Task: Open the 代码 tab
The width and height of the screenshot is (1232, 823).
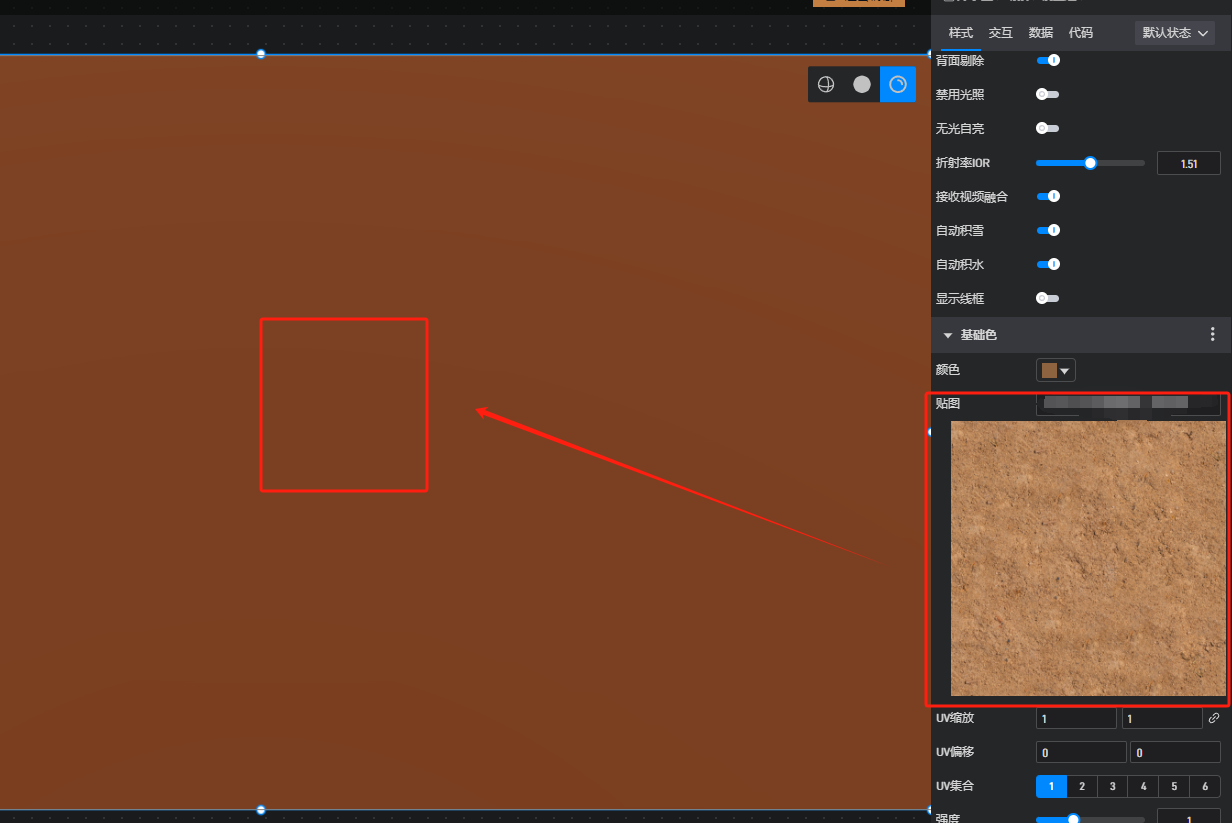Action: [1080, 33]
